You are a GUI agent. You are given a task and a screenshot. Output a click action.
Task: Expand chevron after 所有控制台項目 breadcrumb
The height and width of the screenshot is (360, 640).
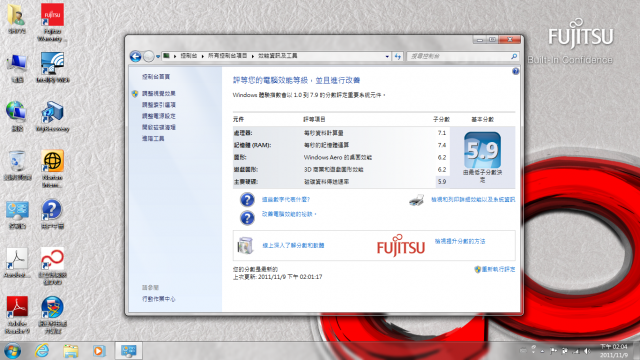coord(253,56)
